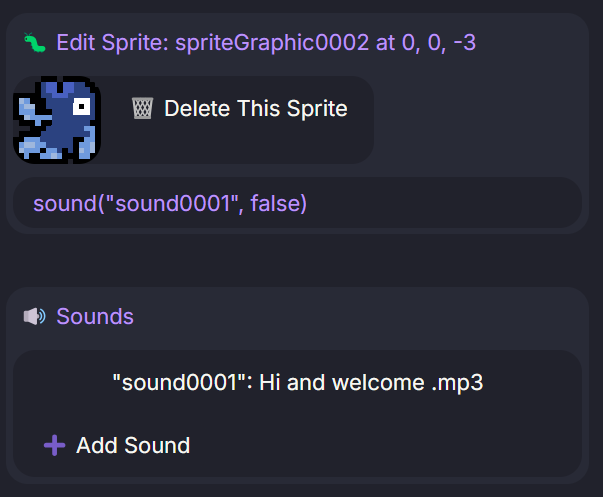Viewport: 603px width, 497px height.
Task: Click the word "false" in the script
Action: [x=274, y=204]
